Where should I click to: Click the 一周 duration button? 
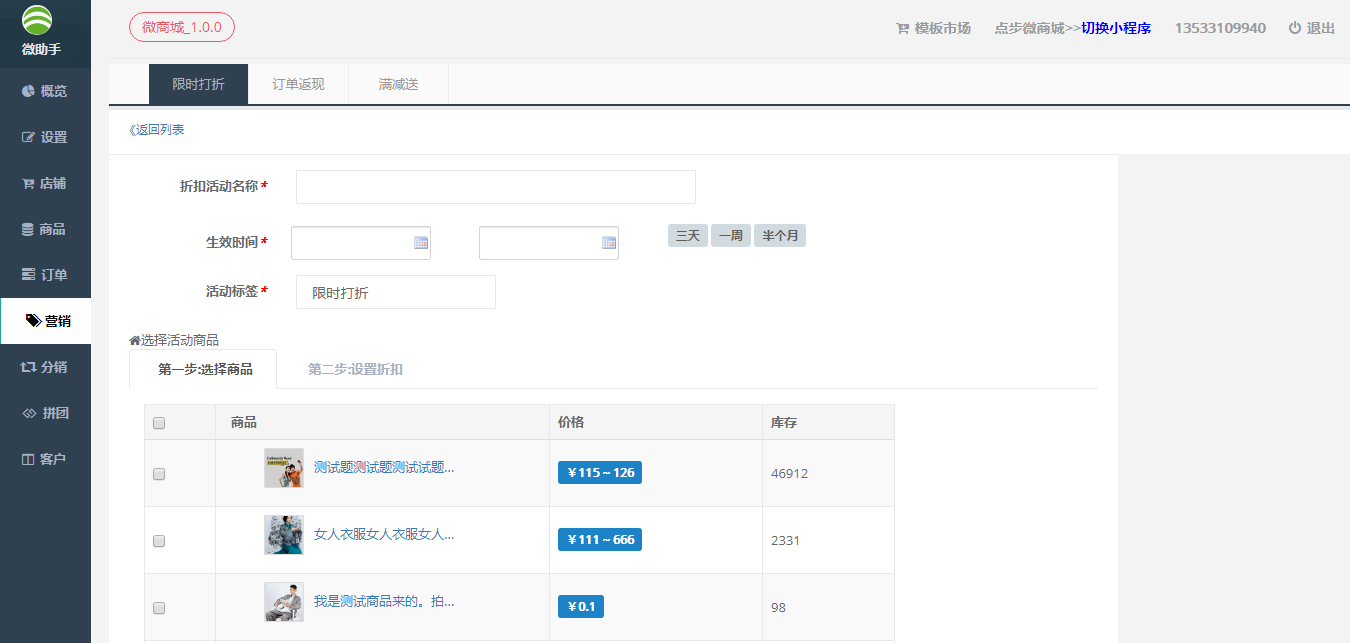730,236
